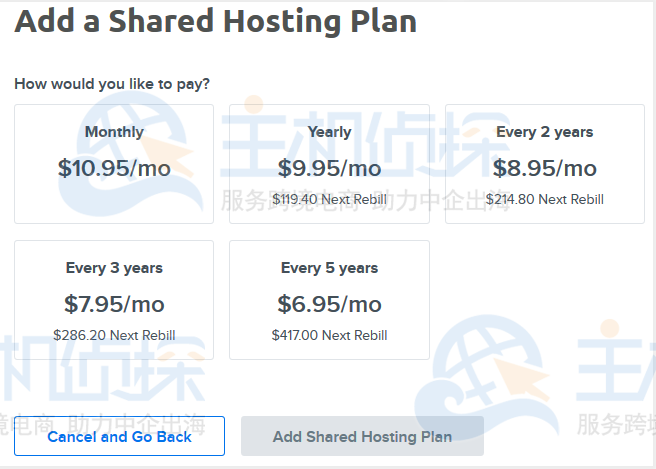Viewport: 656px width, 469px height.
Task: Click the $417.00 Next Rebill text
Action: [329, 335]
